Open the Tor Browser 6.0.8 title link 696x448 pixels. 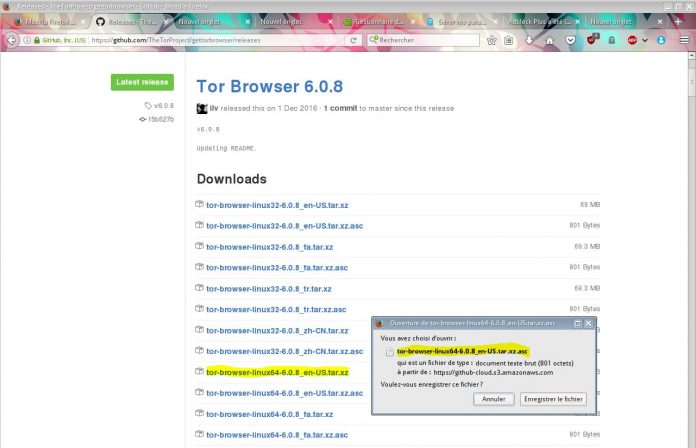coord(269,86)
